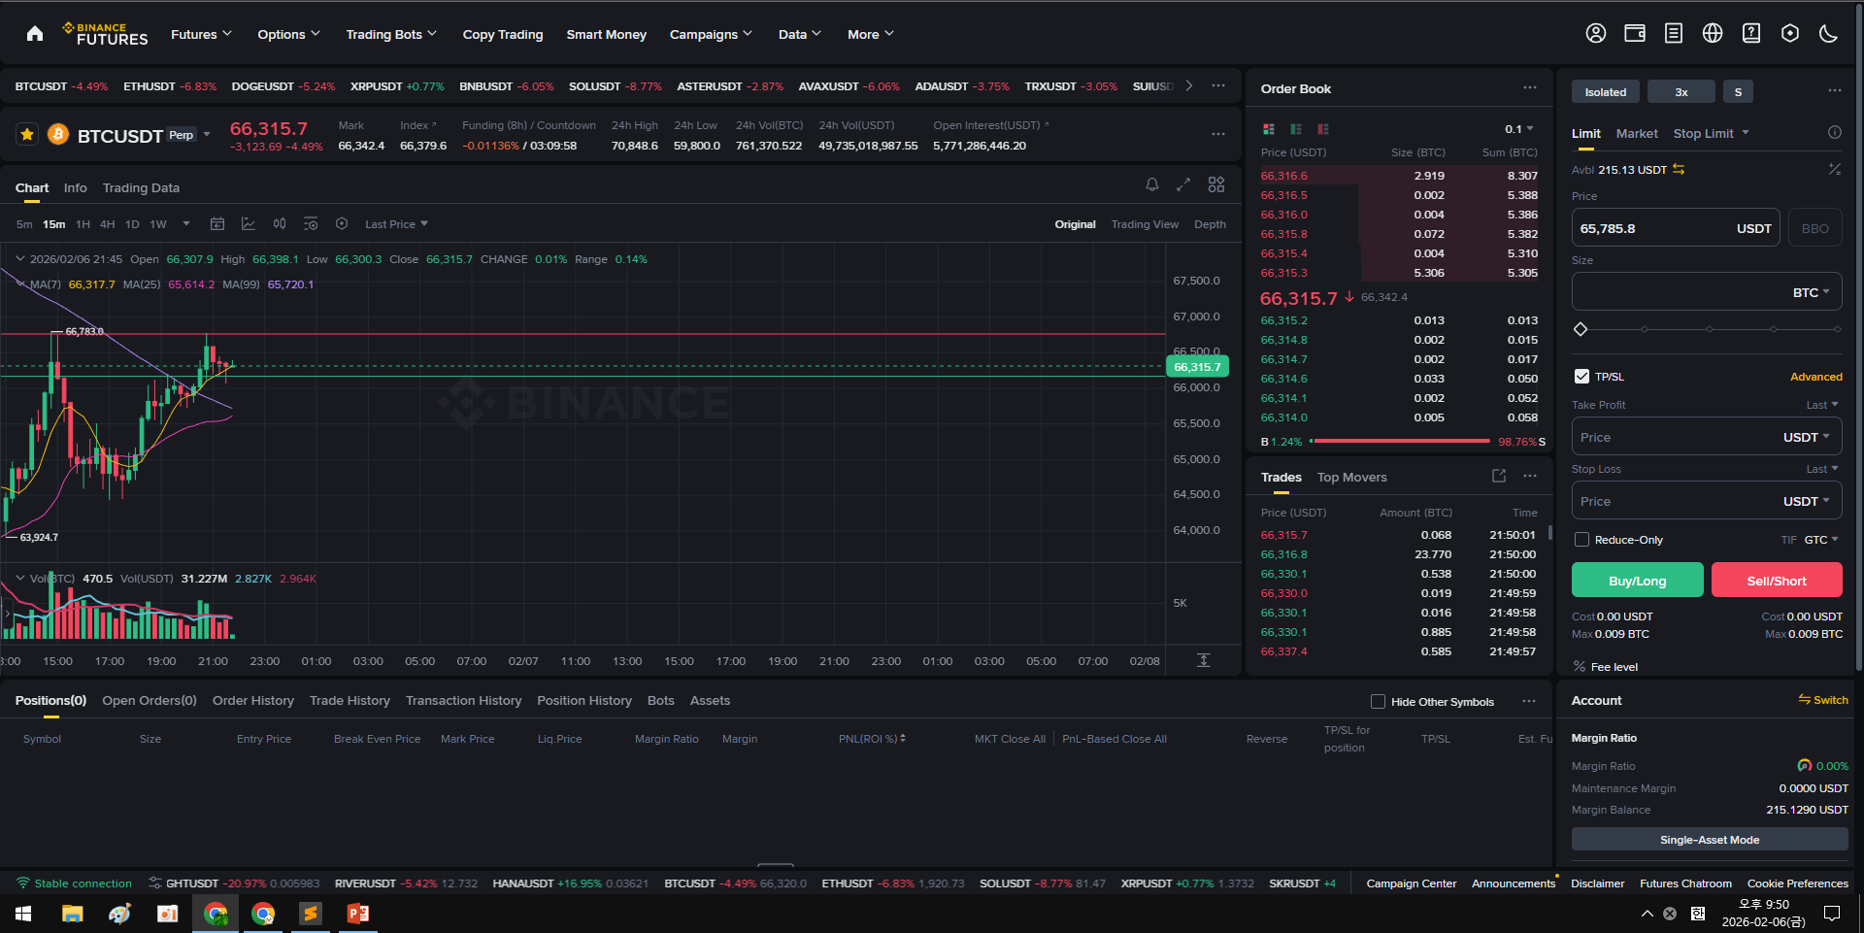Switch to the Trading Data tab
The height and width of the screenshot is (933, 1864).
tap(141, 187)
